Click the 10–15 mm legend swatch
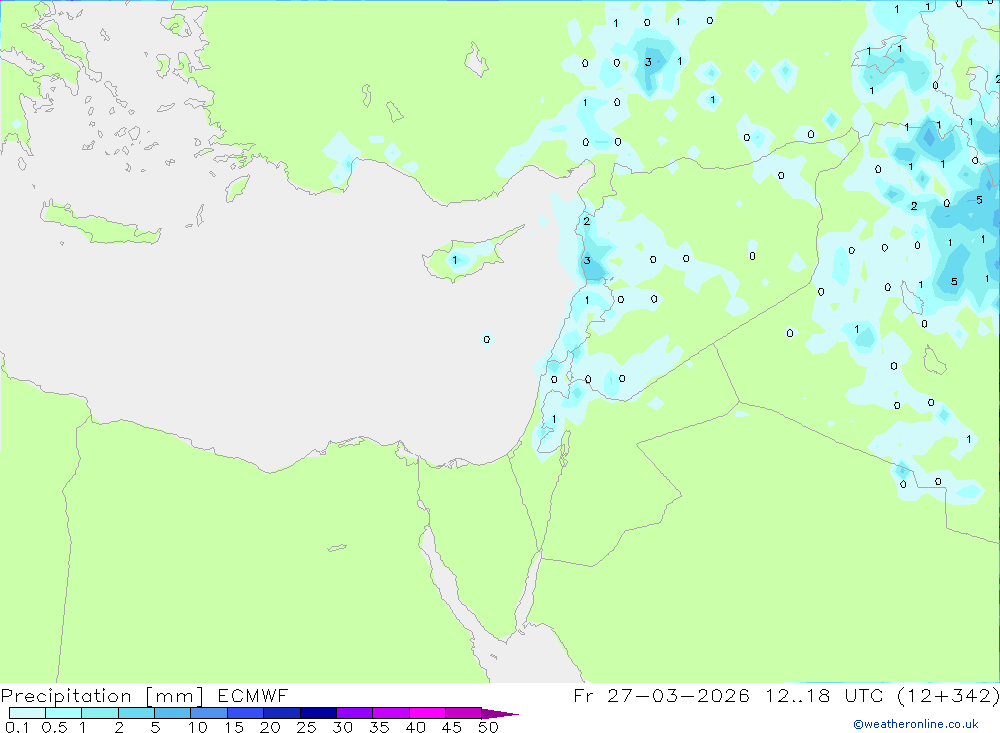Screen dimensions: 1000x733 point(209,713)
